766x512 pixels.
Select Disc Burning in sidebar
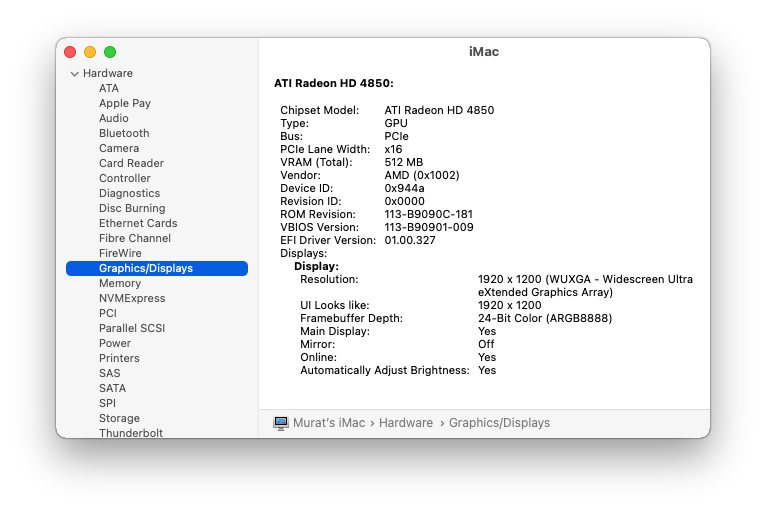point(132,208)
